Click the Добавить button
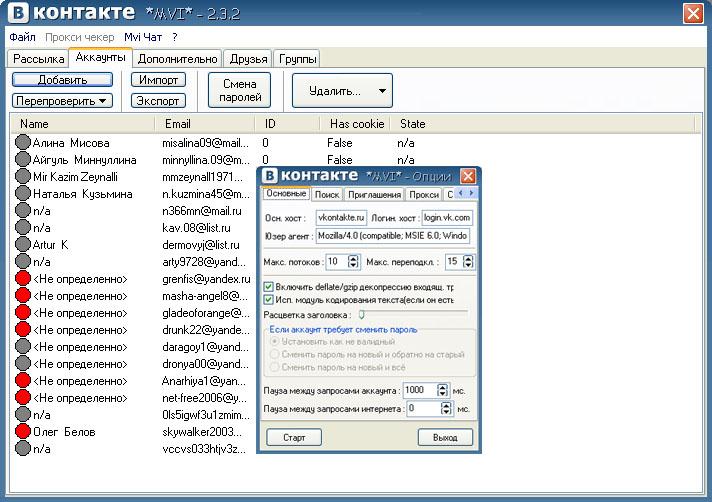The width and height of the screenshot is (712, 502). [62, 80]
